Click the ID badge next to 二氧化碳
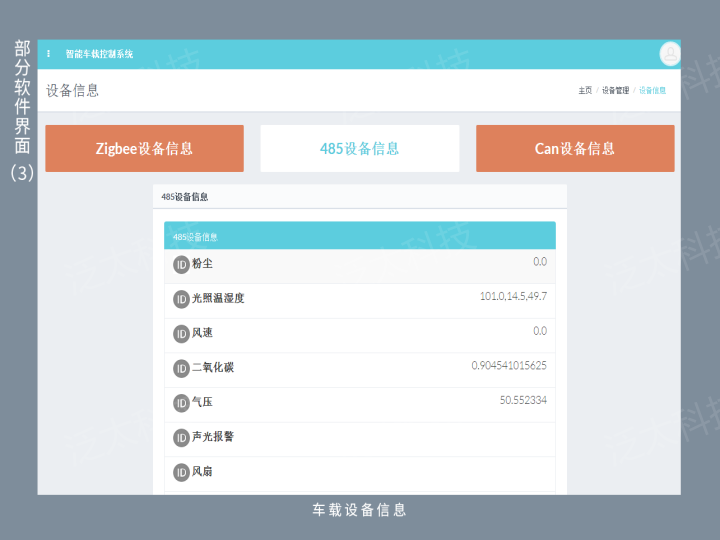 [x=181, y=368]
